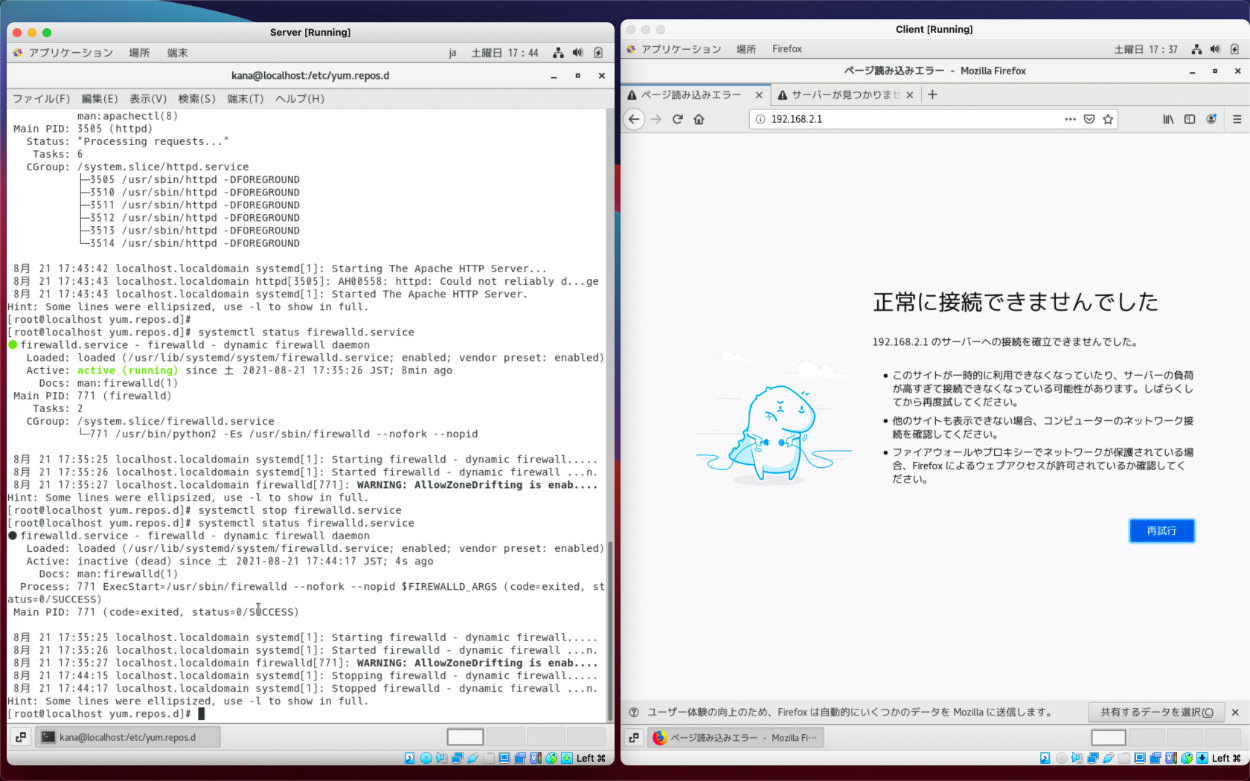Screen dimensions: 1250x781
Task: Click the terminal vertical scrollbar
Action: [x=610, y=630]
